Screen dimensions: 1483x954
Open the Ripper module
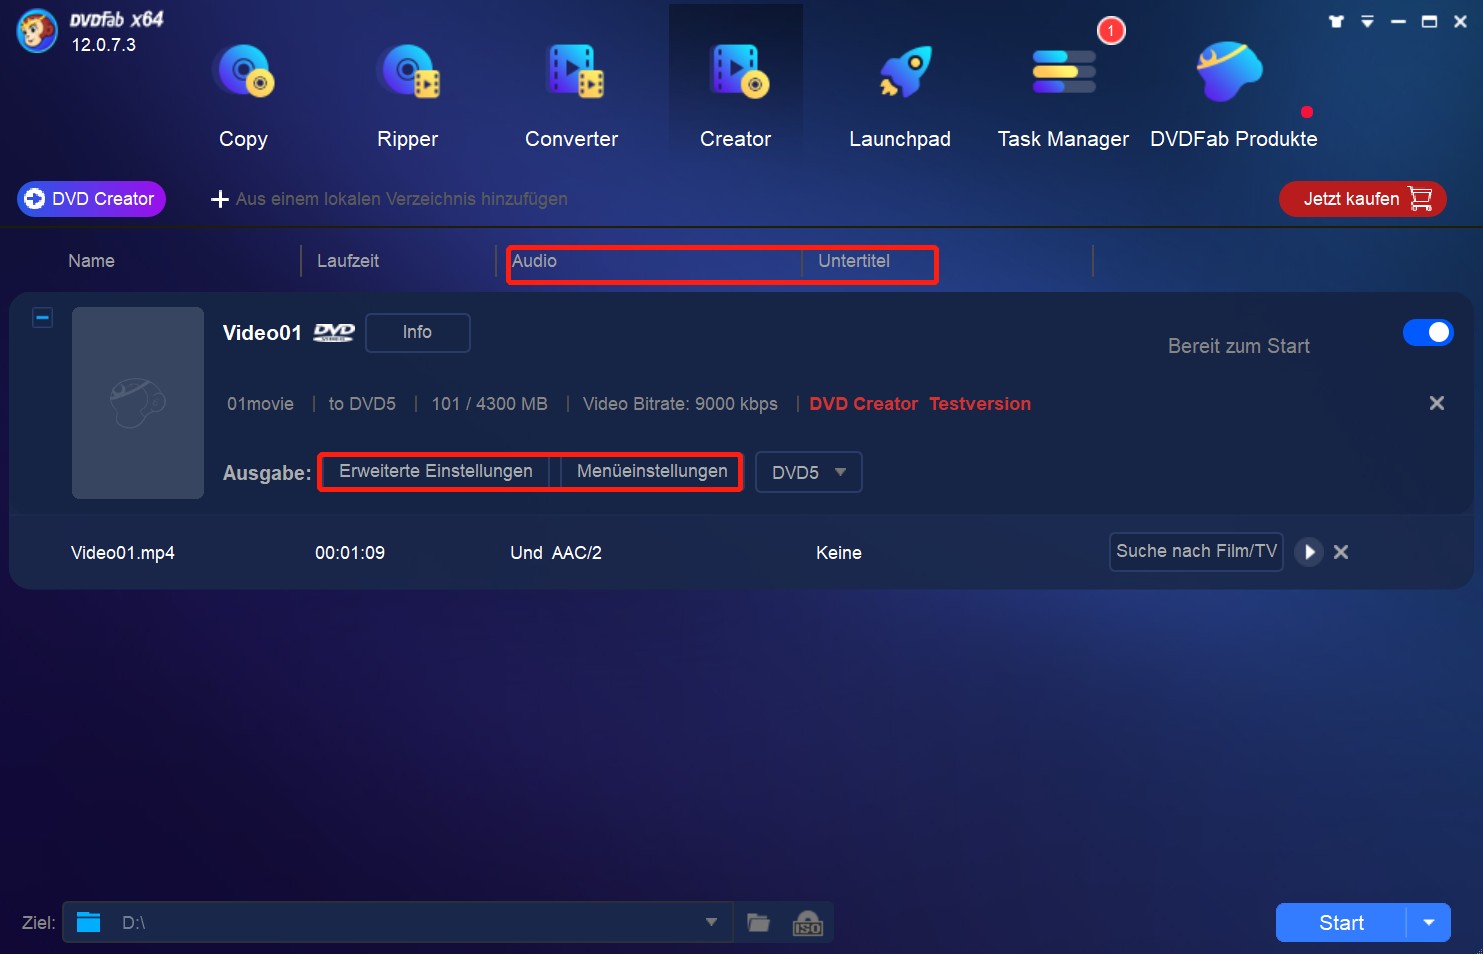[x=407, y=95]
